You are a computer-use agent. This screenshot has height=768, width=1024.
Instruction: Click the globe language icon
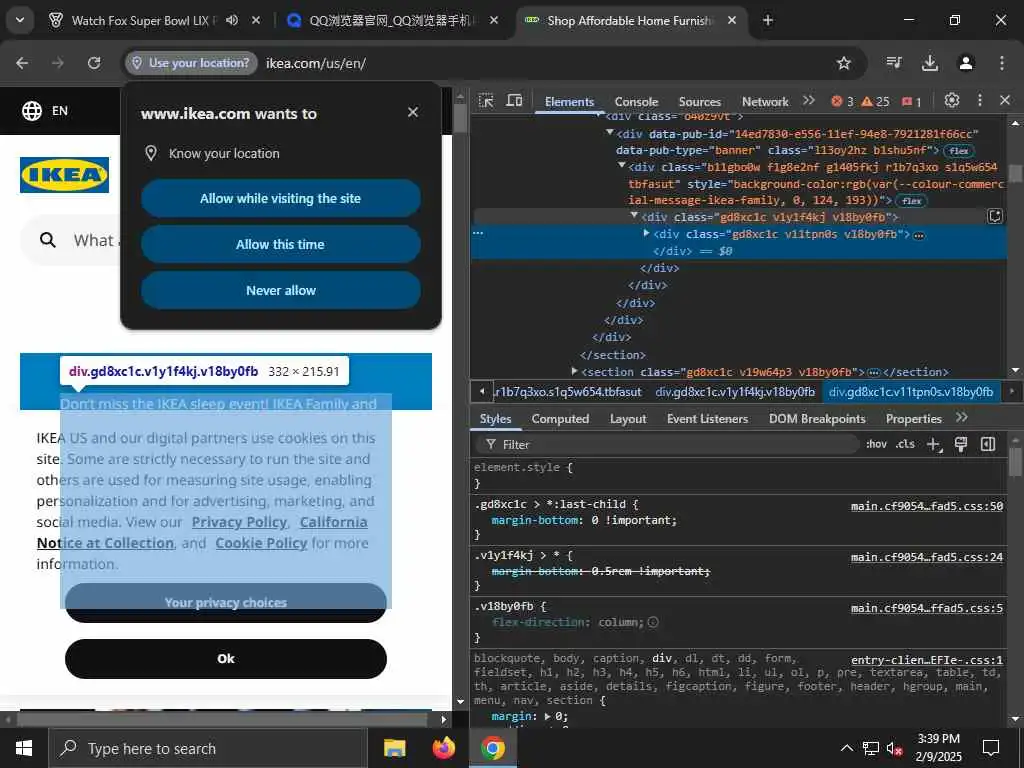[x=31, y=110]
